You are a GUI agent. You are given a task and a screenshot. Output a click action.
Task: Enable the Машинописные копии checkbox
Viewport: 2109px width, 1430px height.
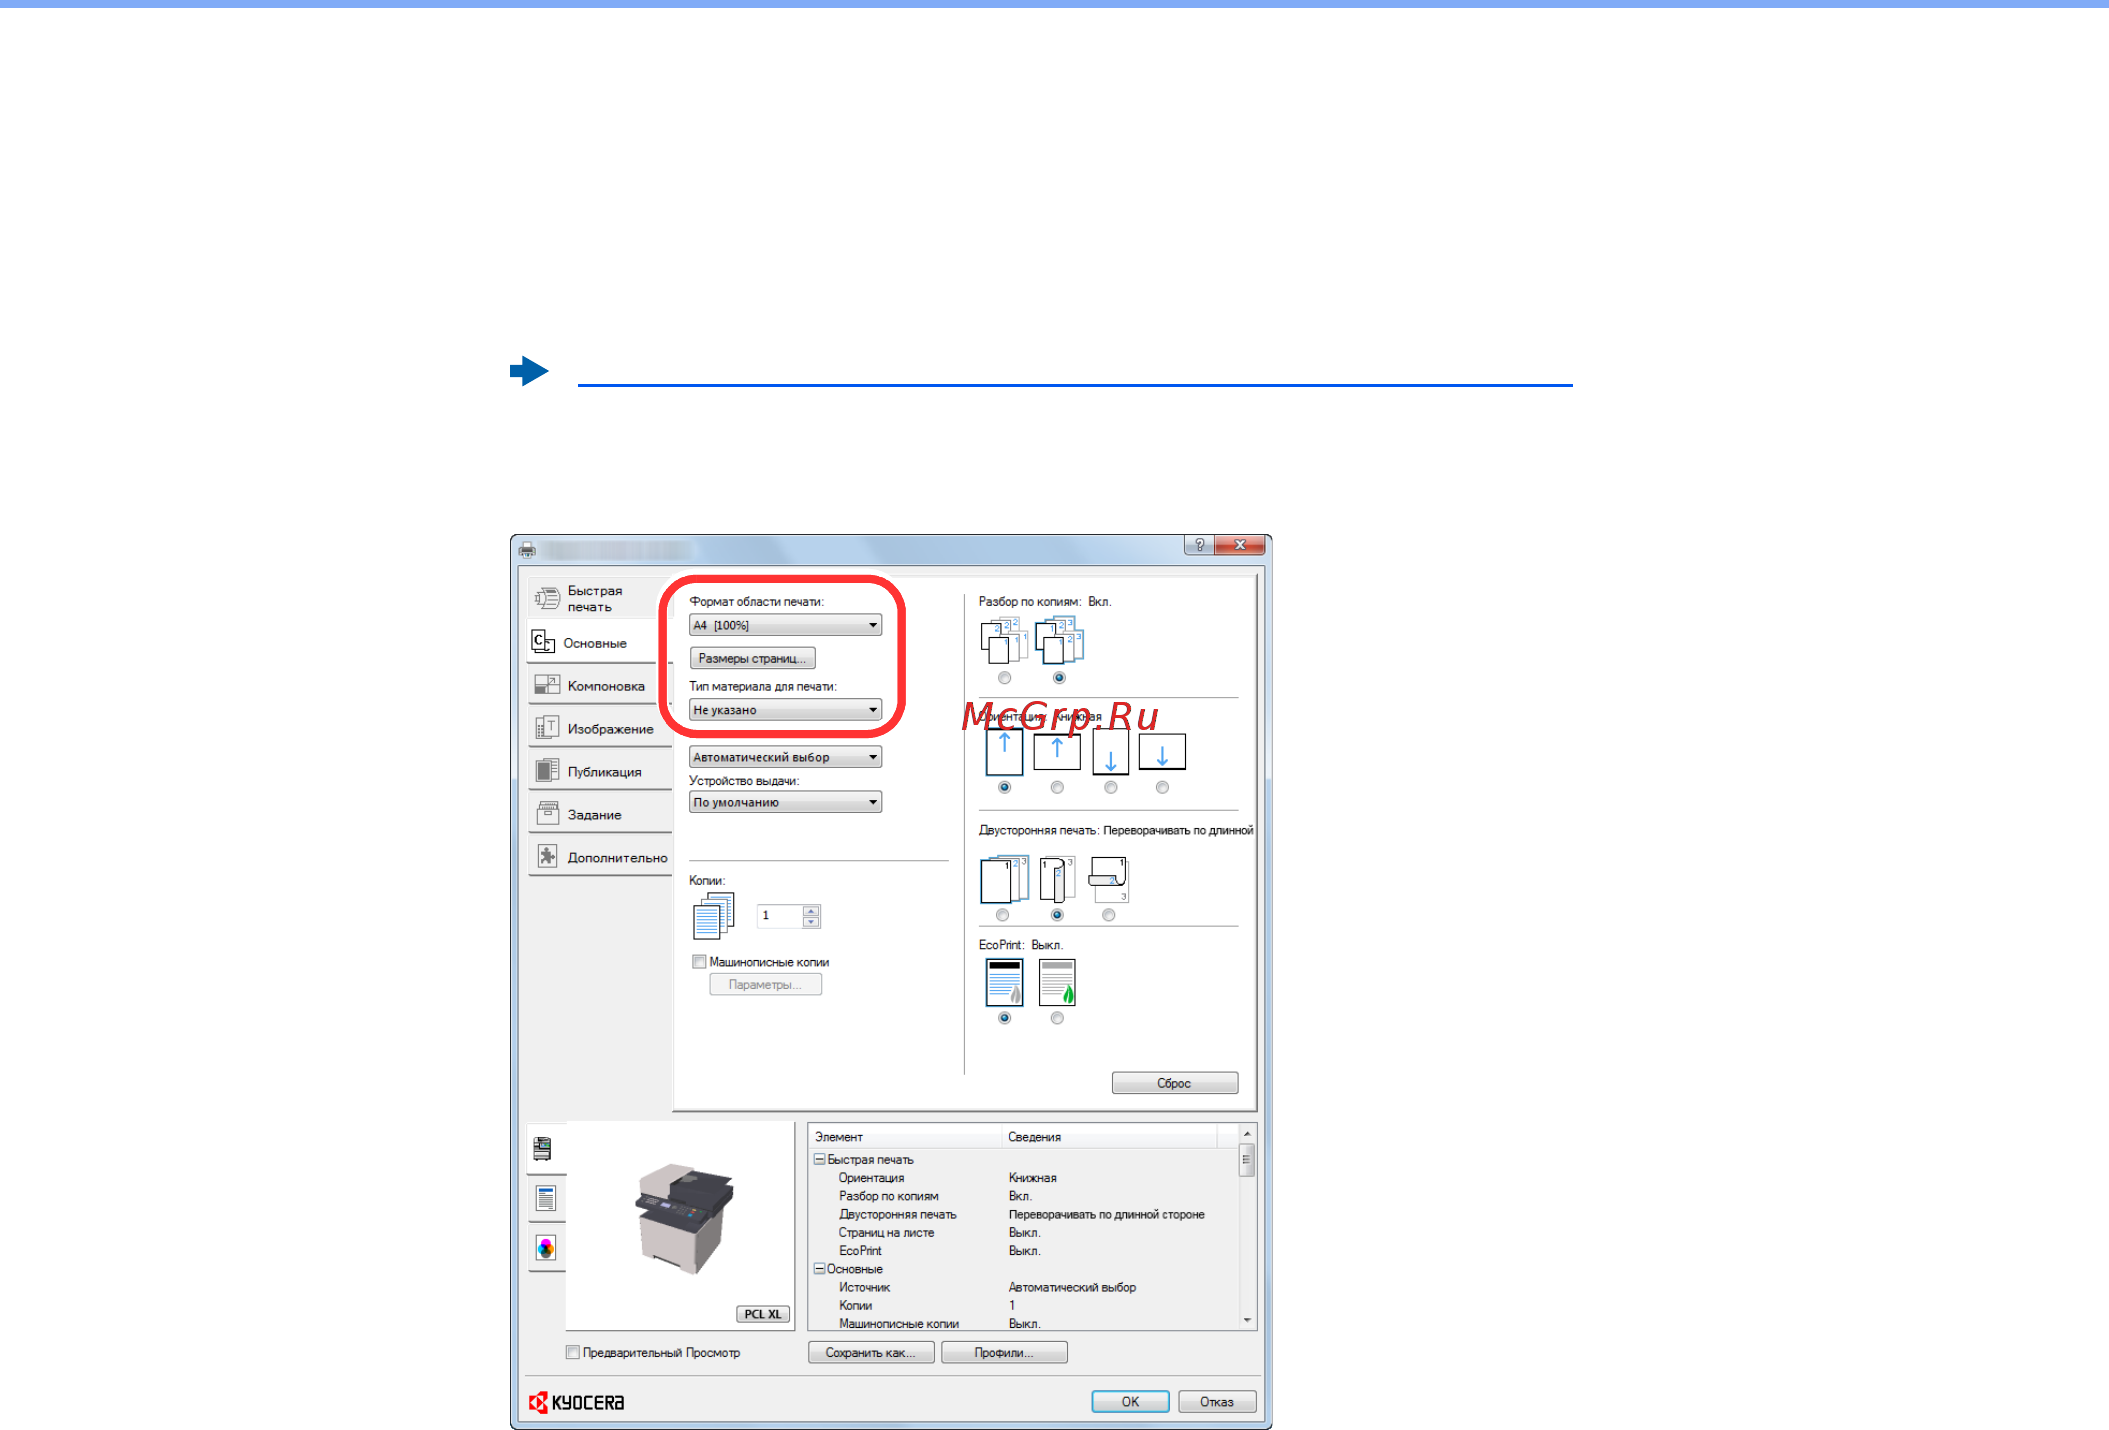[699, 962]
